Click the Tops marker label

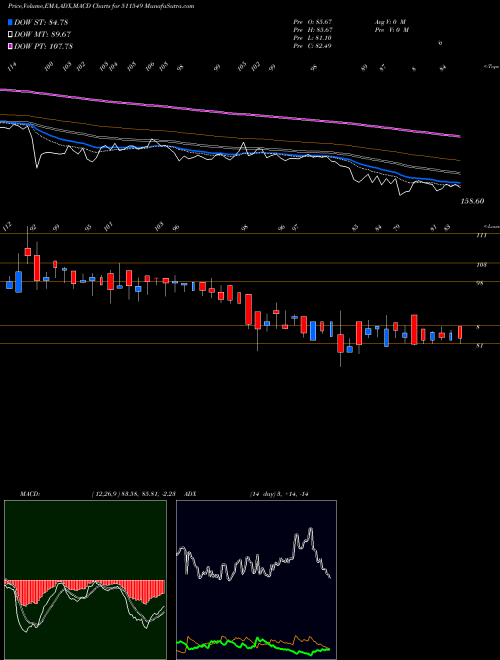tap(492, 67)
